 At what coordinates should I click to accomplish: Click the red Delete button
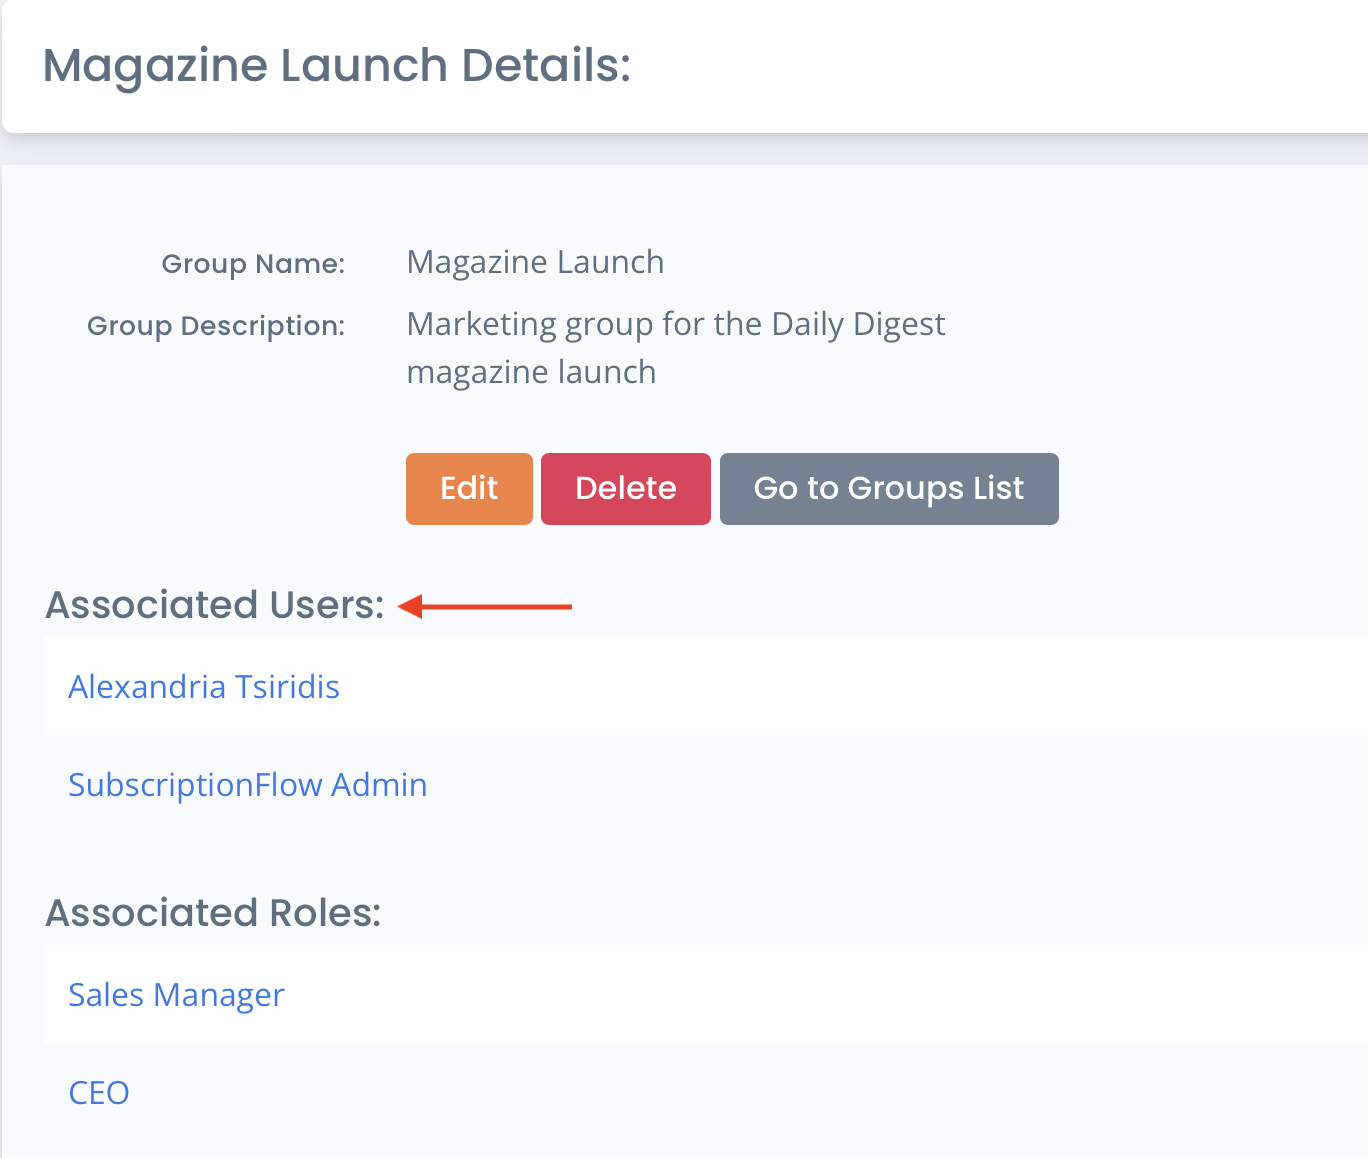[x=626, y=489]
